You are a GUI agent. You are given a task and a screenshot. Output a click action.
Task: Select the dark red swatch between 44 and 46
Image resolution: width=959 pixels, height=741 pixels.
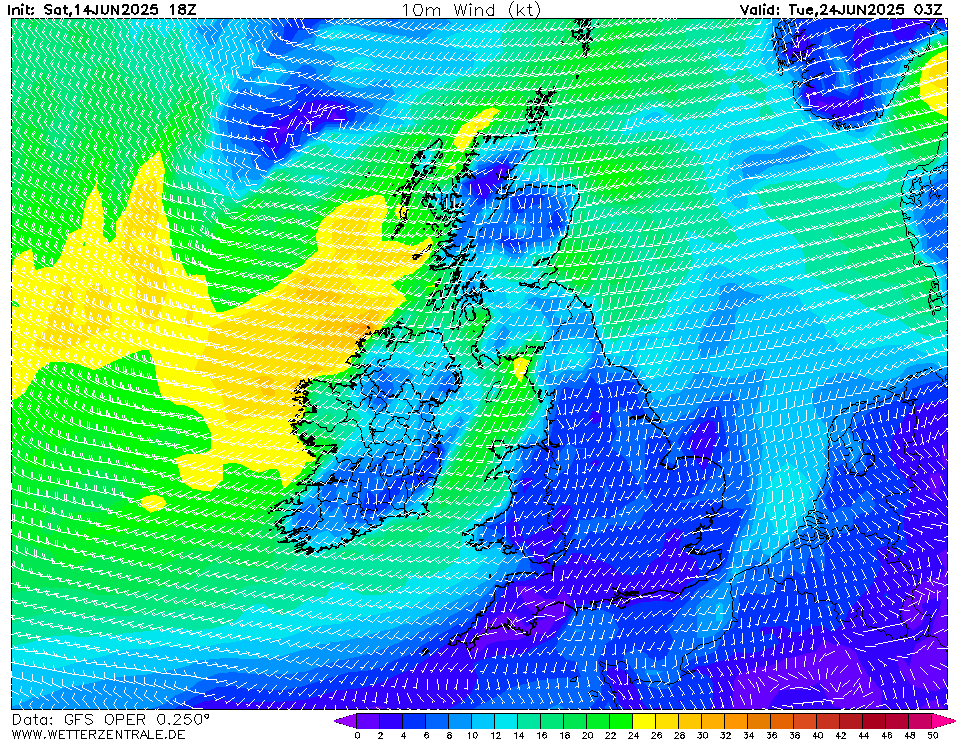[875, 721]
